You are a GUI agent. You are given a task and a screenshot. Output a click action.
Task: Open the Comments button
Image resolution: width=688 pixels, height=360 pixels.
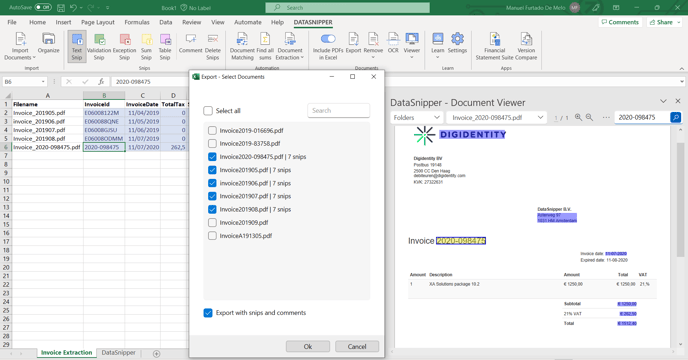(x=620, y=22)
